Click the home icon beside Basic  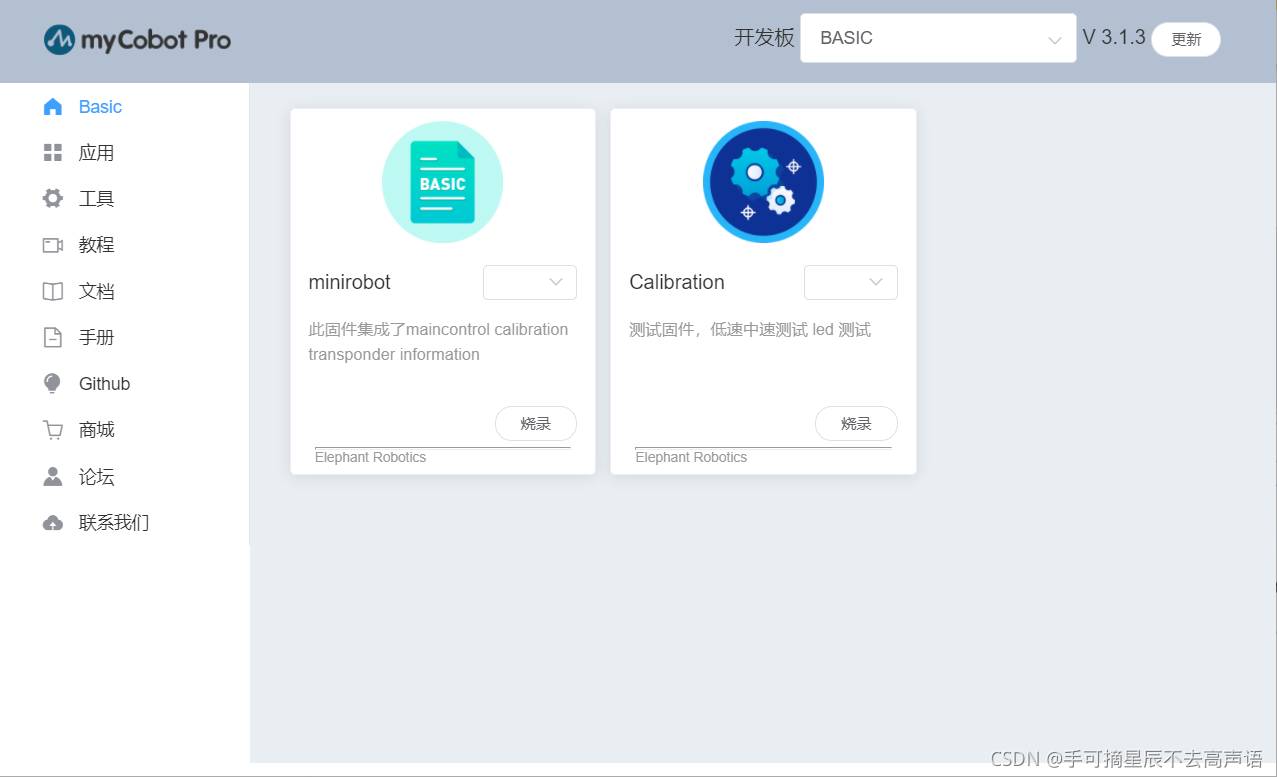coord(53,107)
